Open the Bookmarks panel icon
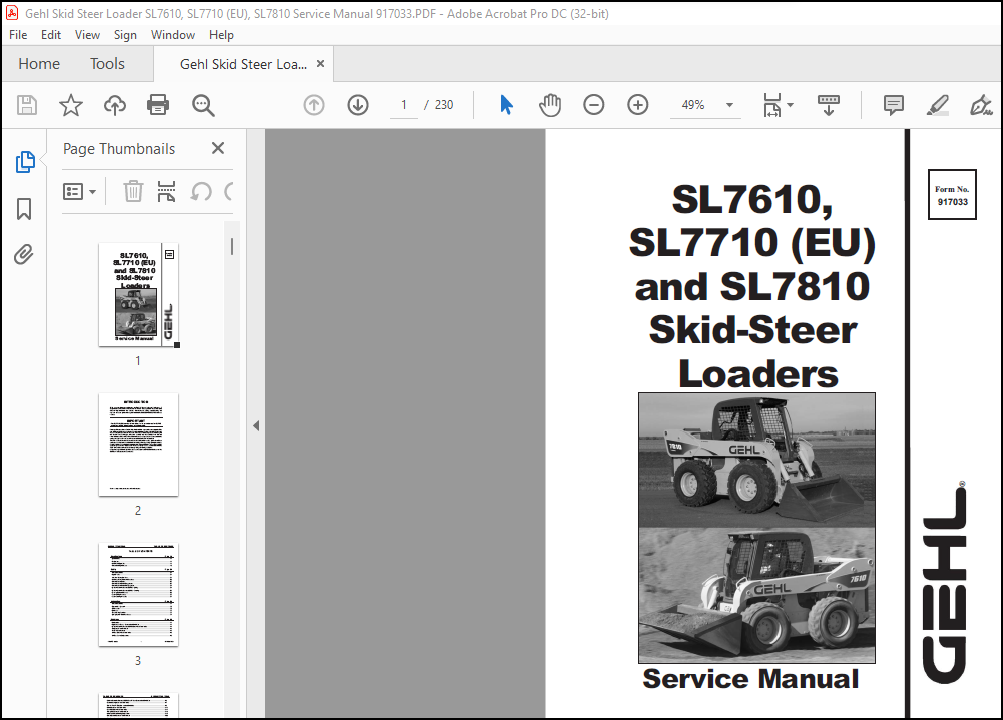 (x=24, y=208)
